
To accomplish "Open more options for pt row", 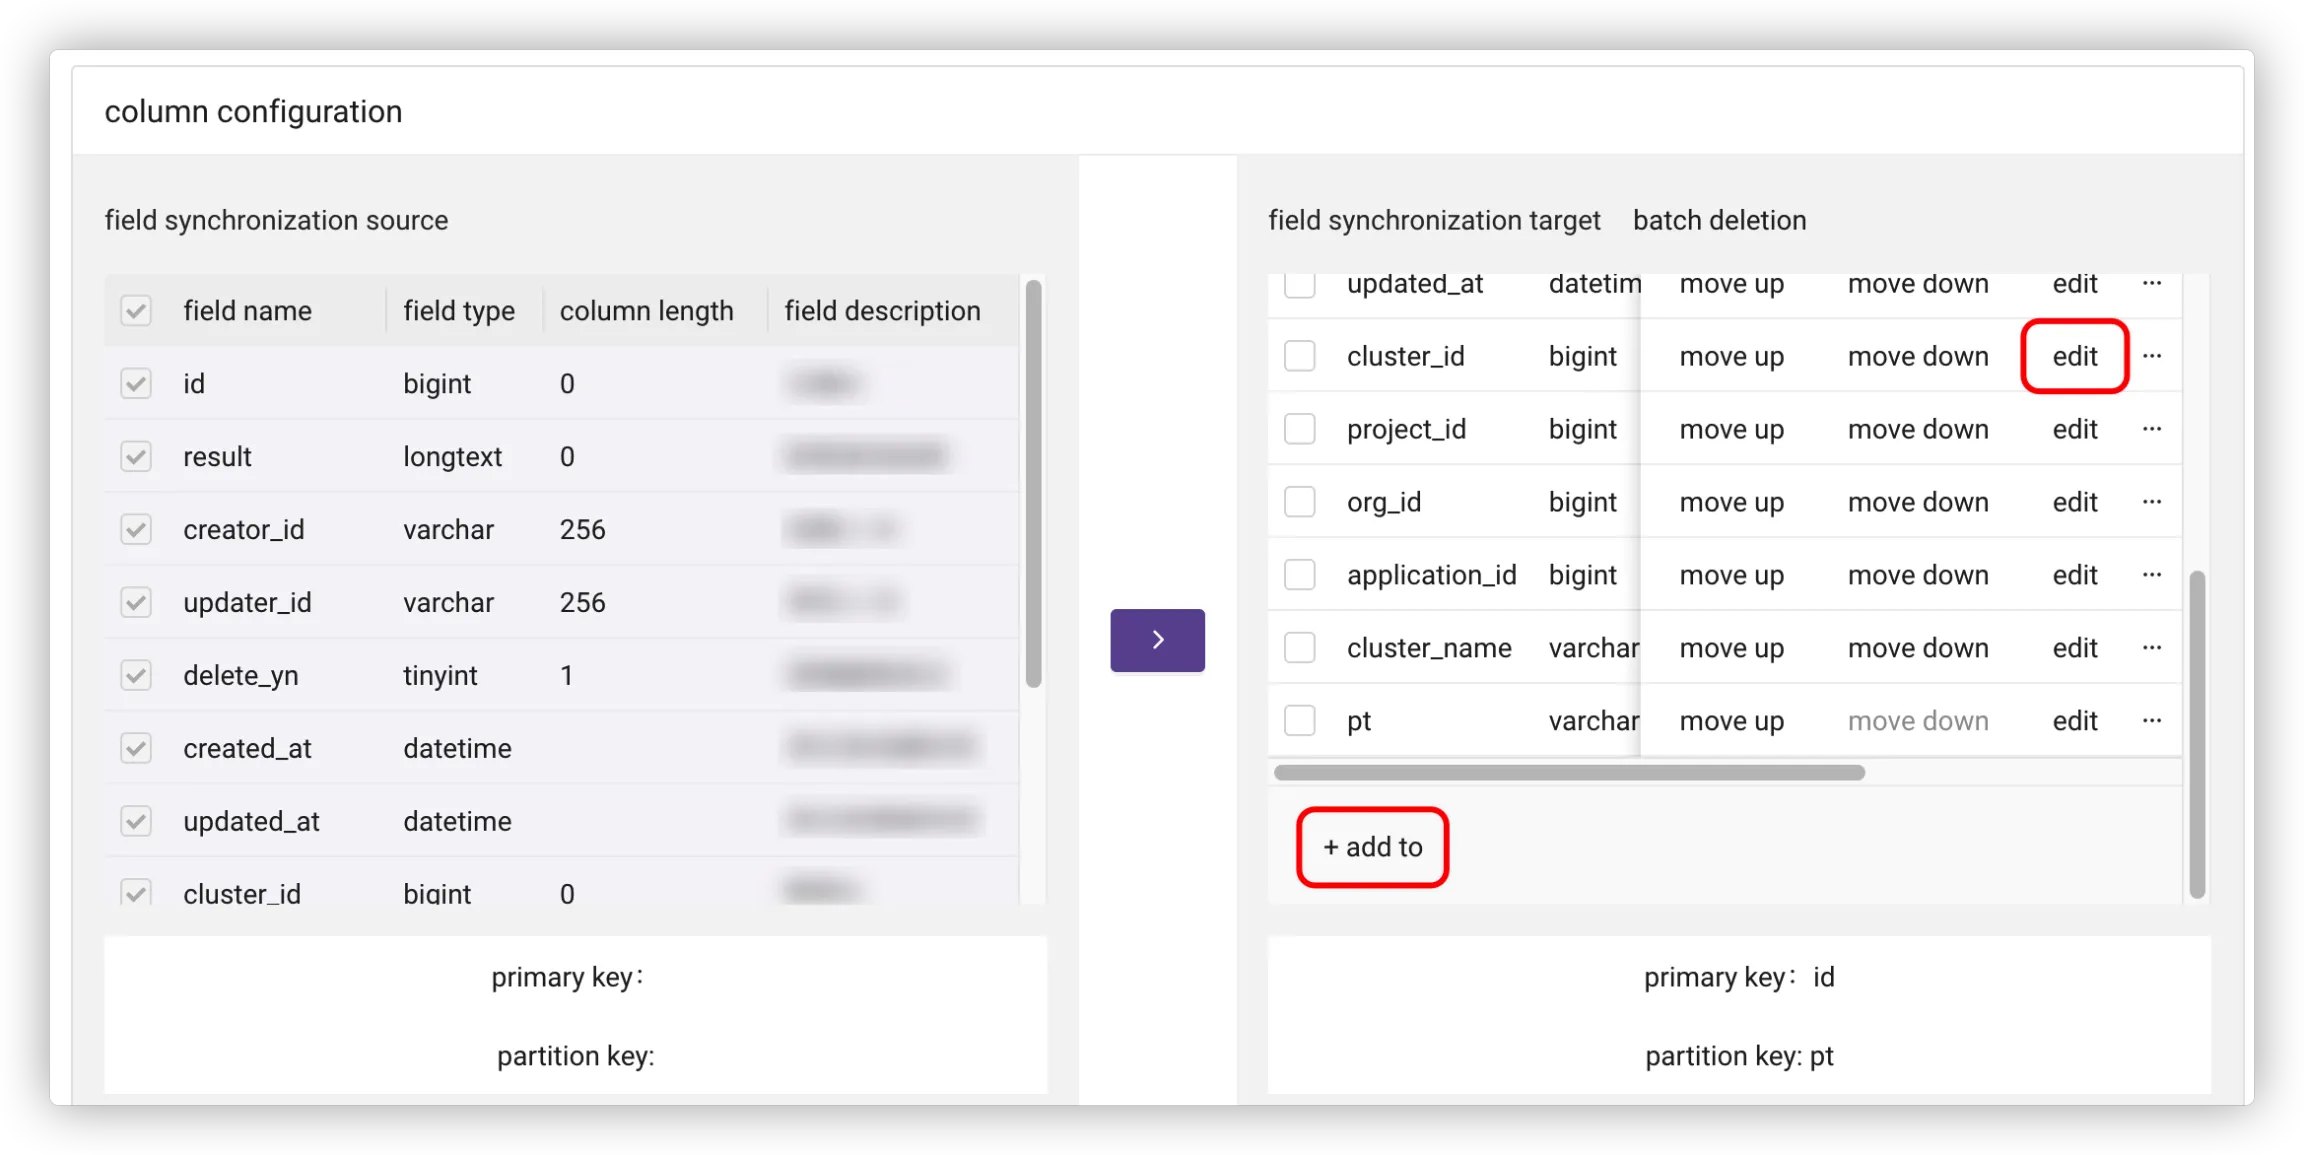I will point(2152,721).
